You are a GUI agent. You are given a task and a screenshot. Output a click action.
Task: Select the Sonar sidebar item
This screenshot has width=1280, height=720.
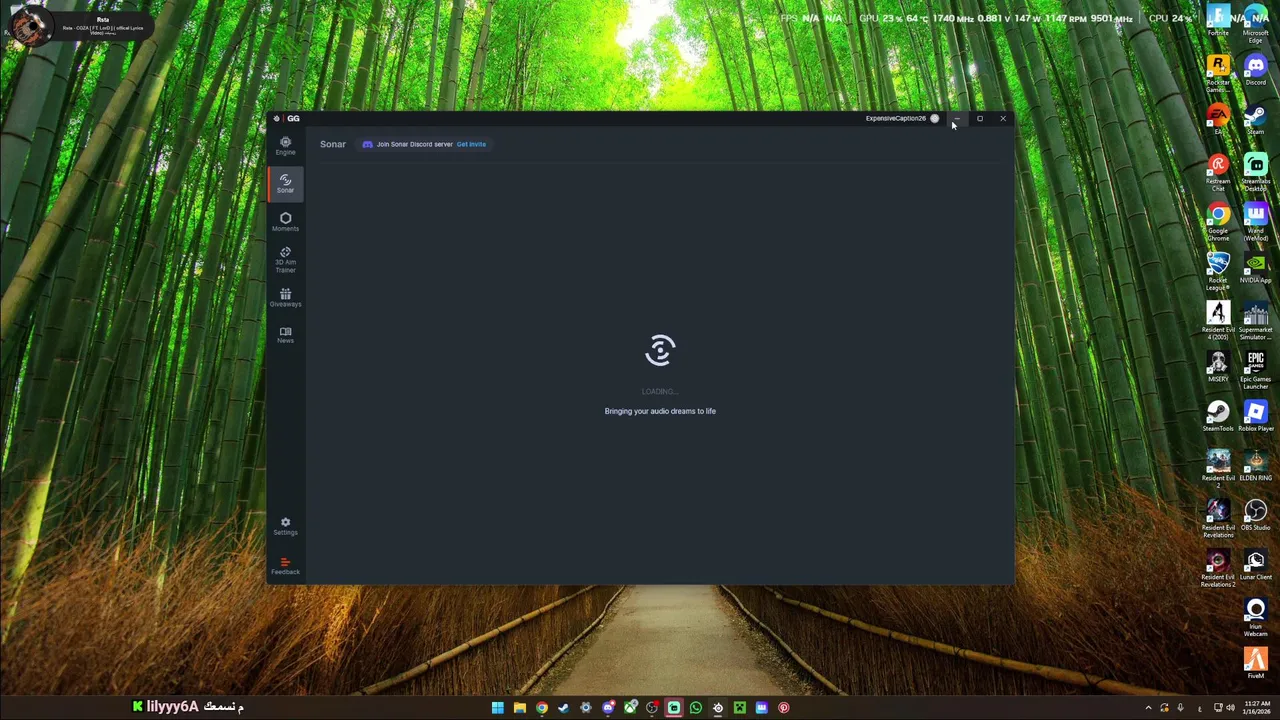pos(285,183)
